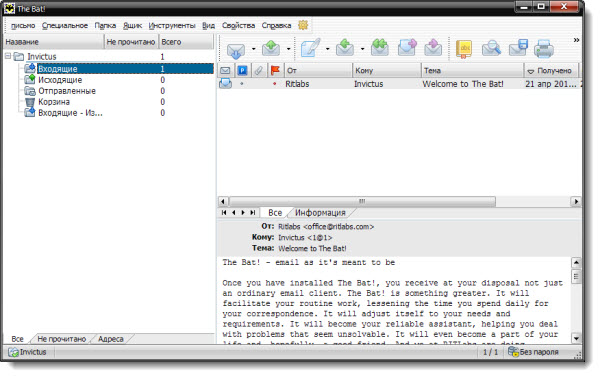Open the dropdown arrow beside the new message icon
Viewport: 600px width, 377px height.
328,49
